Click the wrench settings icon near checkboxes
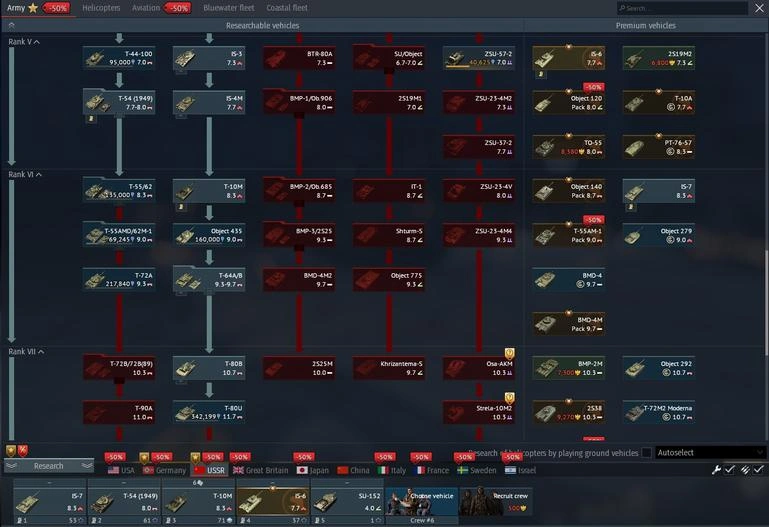The image size is (769, 527). click(716, 470)
